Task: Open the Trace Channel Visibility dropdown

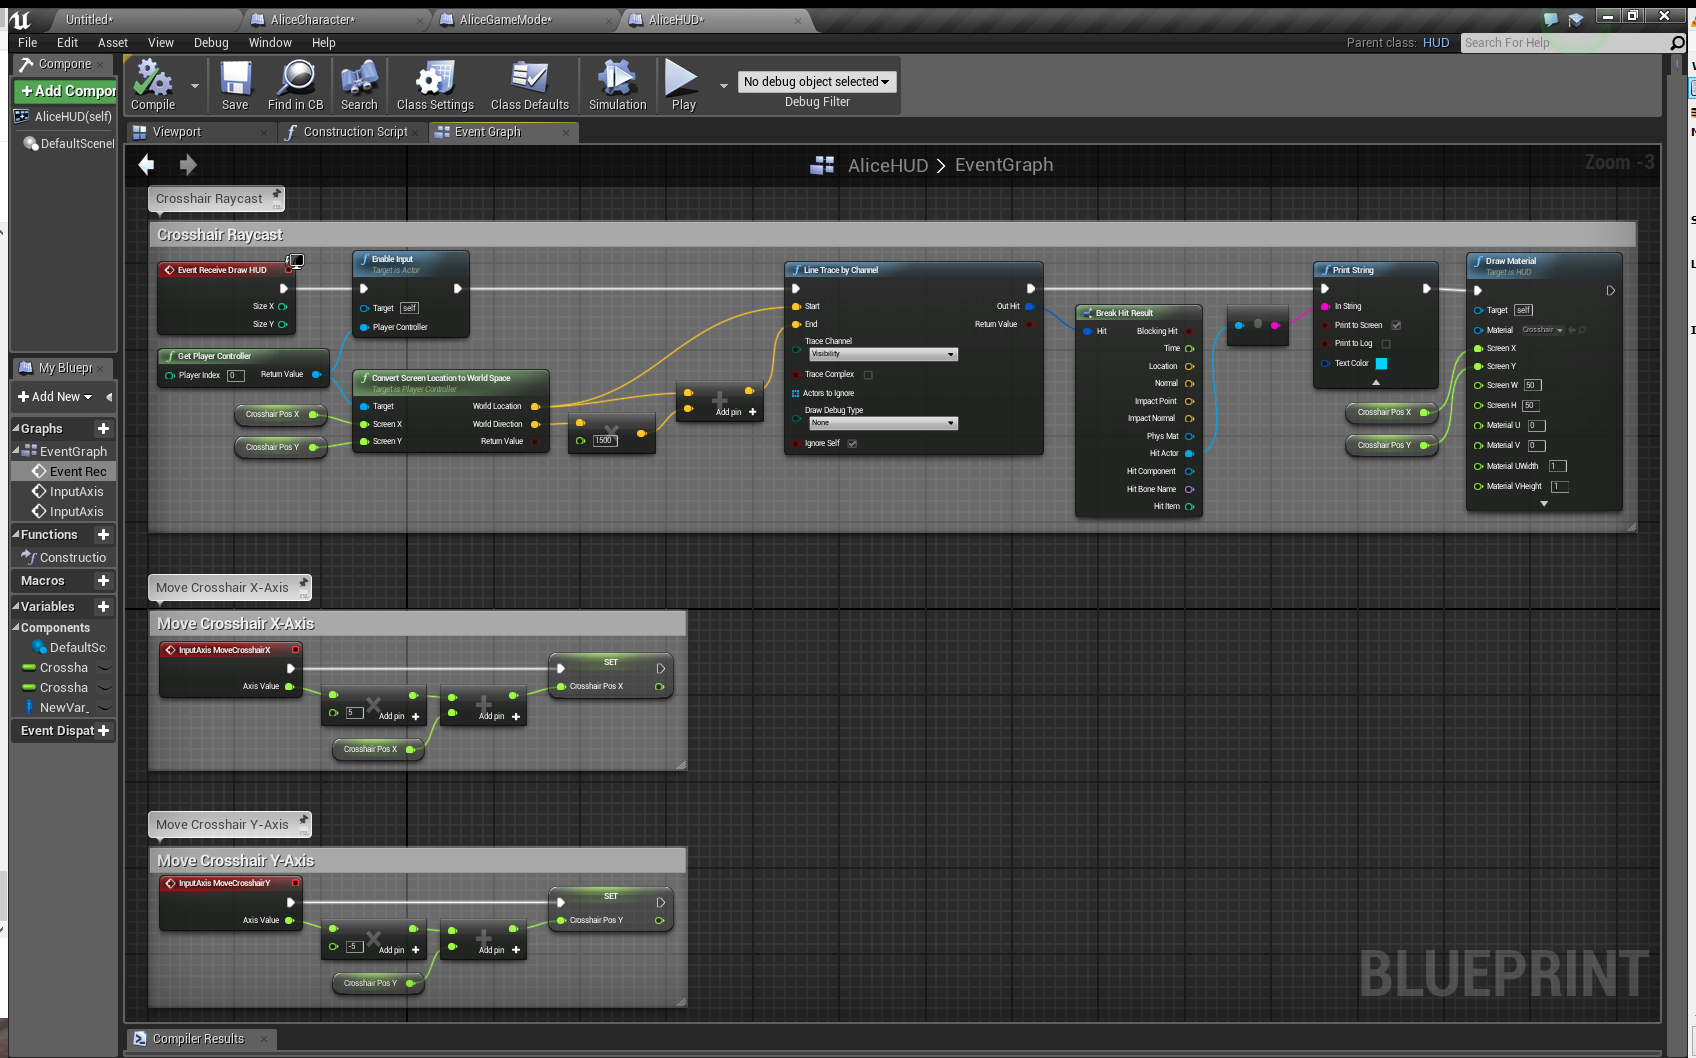Action: 883,355
